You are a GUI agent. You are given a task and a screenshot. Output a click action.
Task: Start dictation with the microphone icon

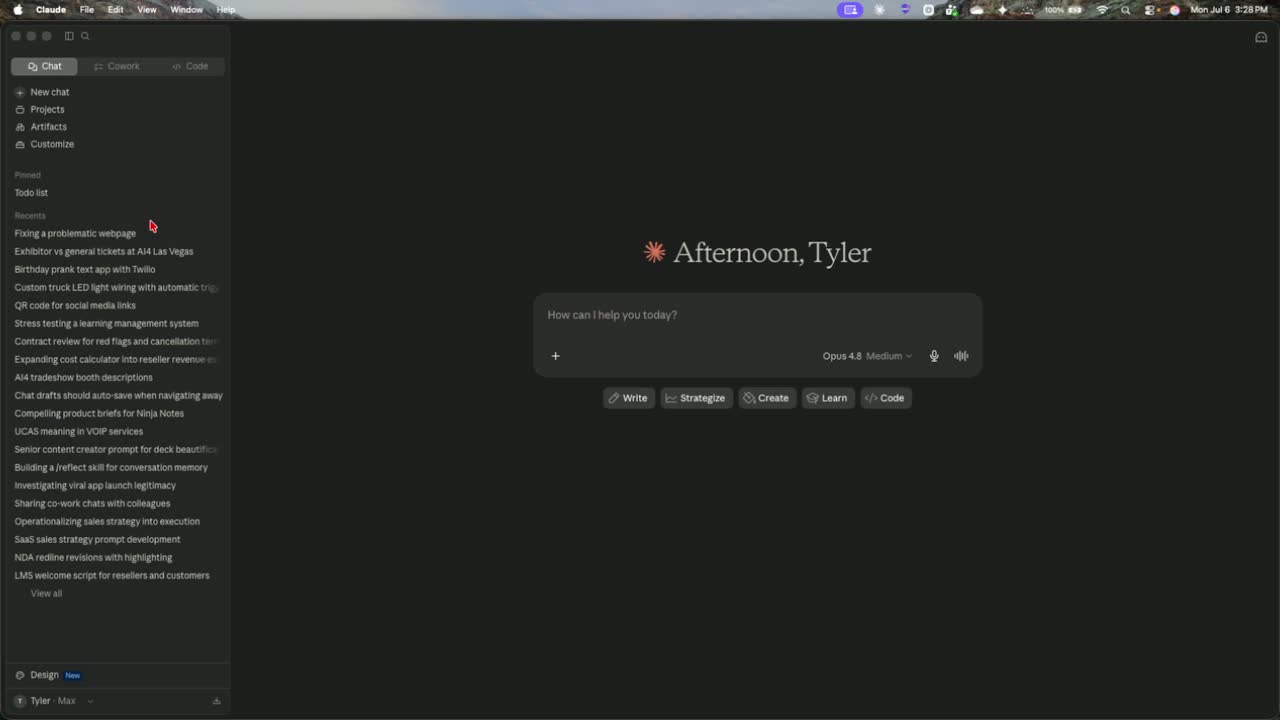click(934, 356)
